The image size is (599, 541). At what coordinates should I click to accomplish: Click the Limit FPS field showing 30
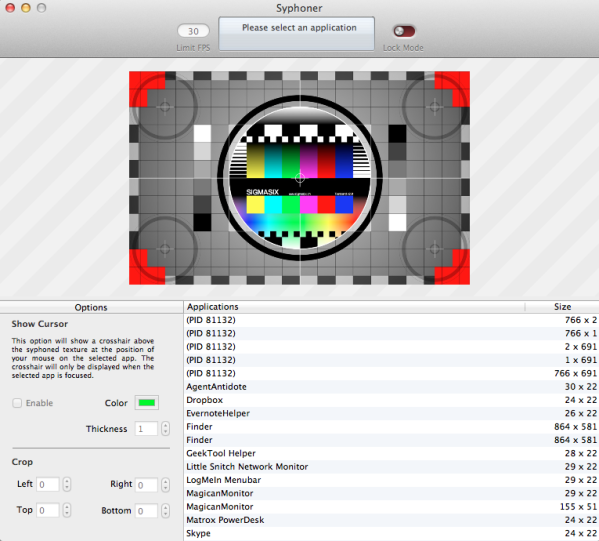(193, 31)
